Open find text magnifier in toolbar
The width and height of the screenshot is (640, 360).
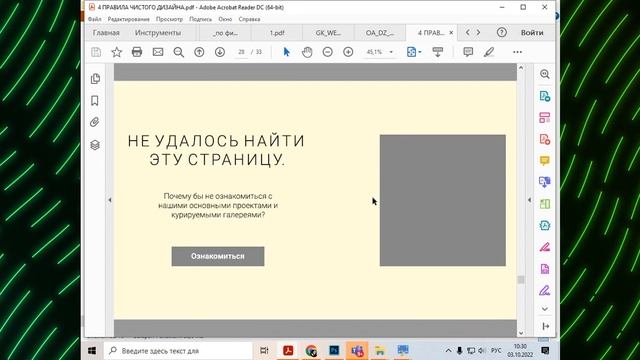click(x=179, y=52)
